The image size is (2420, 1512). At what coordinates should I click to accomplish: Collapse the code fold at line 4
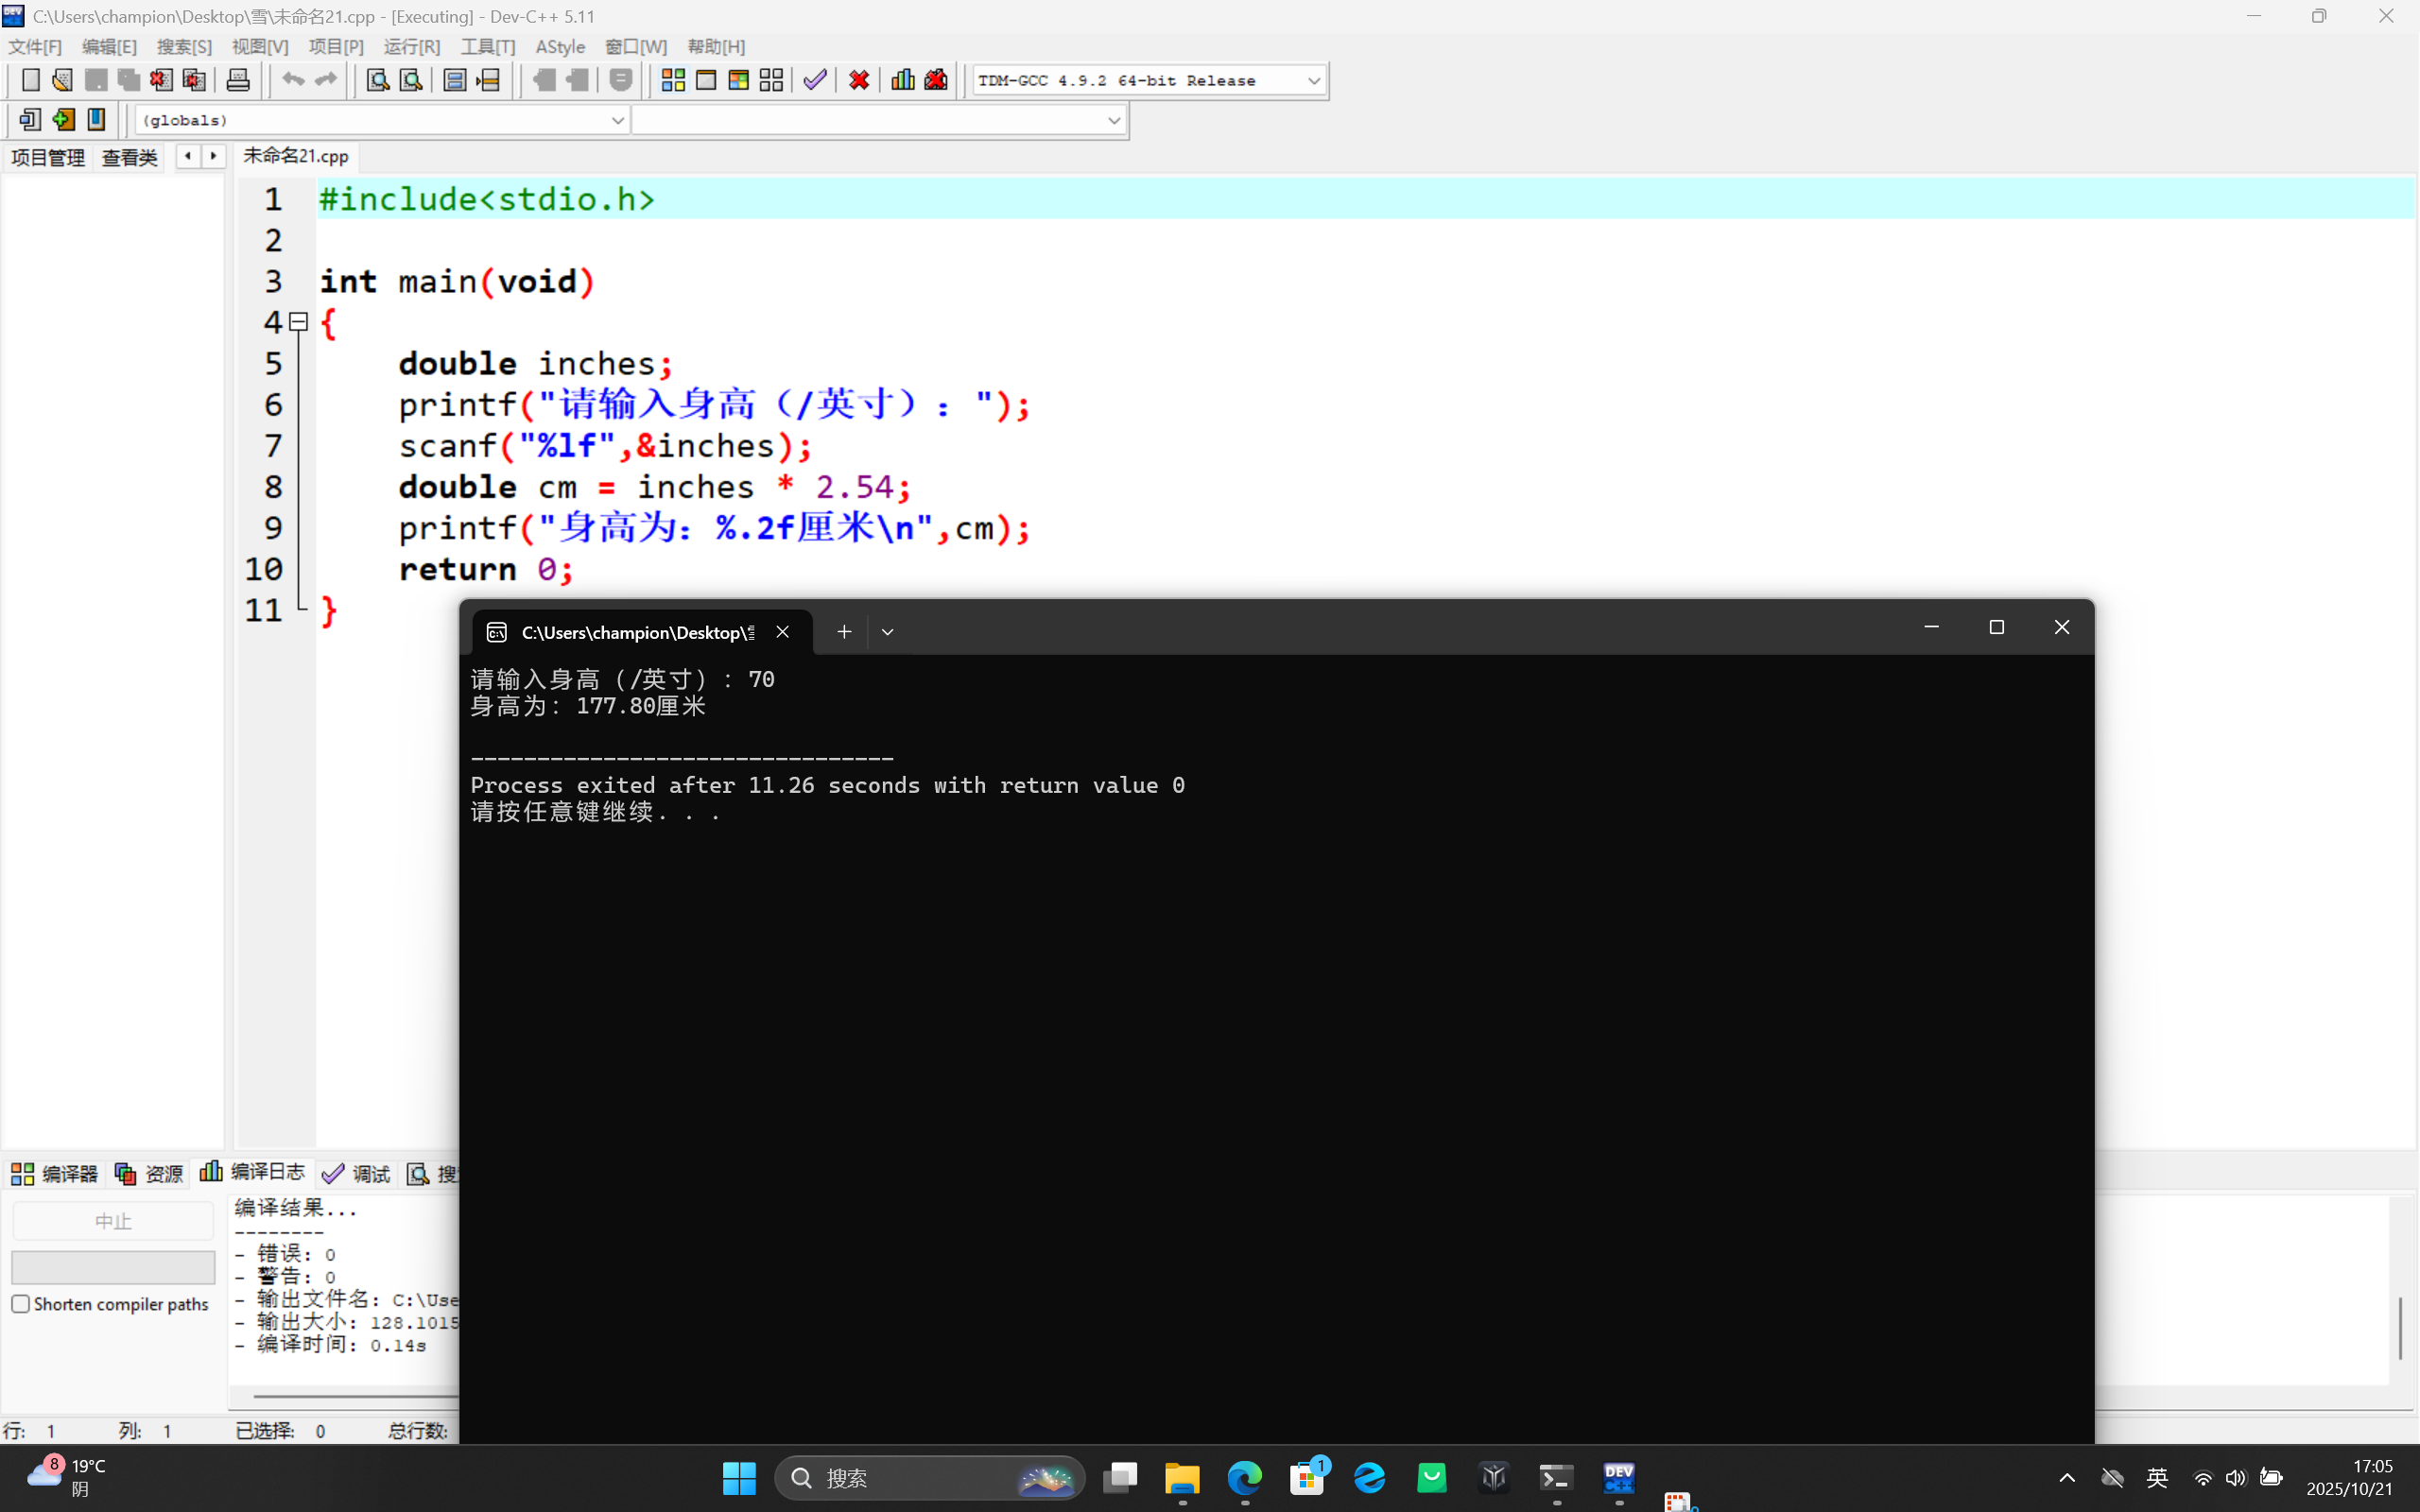(298, 322)
